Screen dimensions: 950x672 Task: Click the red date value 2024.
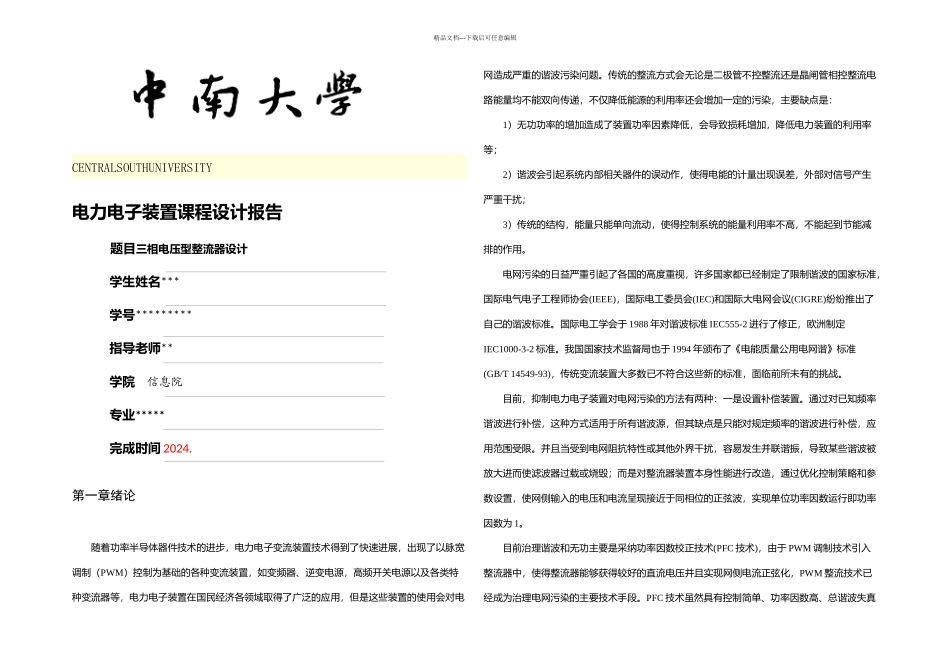(178, 449)
